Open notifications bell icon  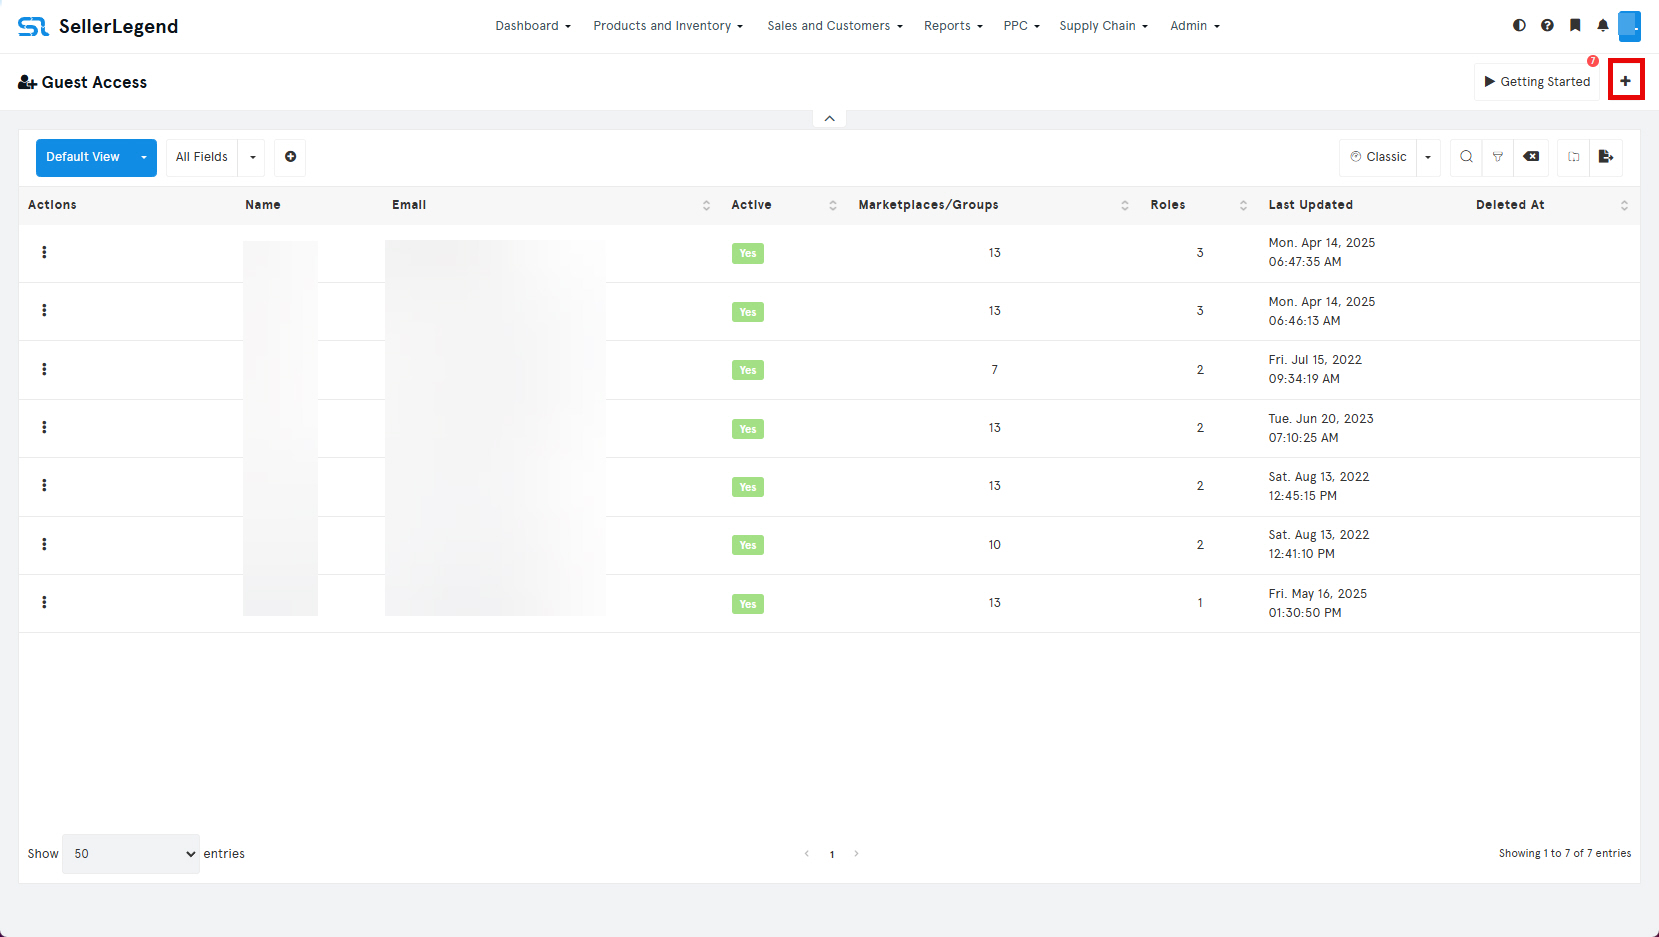(x=1603, y=26)
